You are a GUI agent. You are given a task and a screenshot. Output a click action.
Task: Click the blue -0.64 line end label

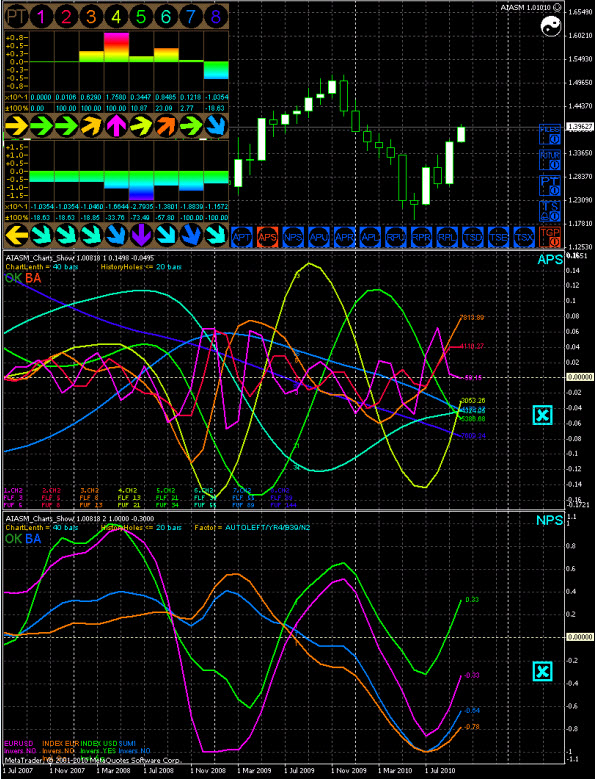coord(471,711)
